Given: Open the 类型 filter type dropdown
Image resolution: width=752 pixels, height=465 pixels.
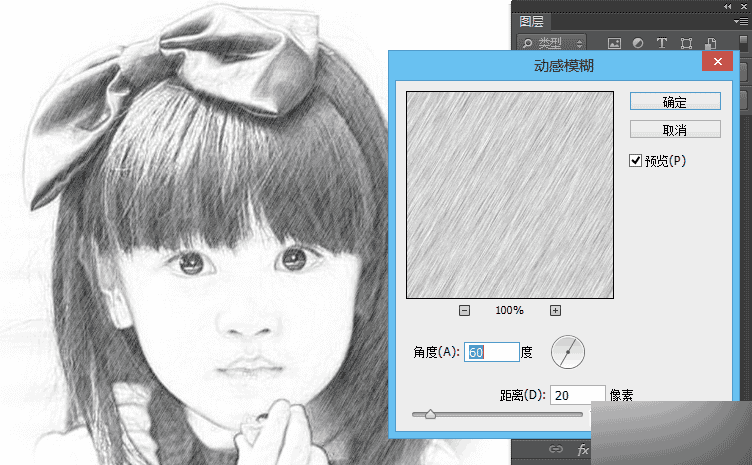Looking at the screenshot, I should click(552, 43).
